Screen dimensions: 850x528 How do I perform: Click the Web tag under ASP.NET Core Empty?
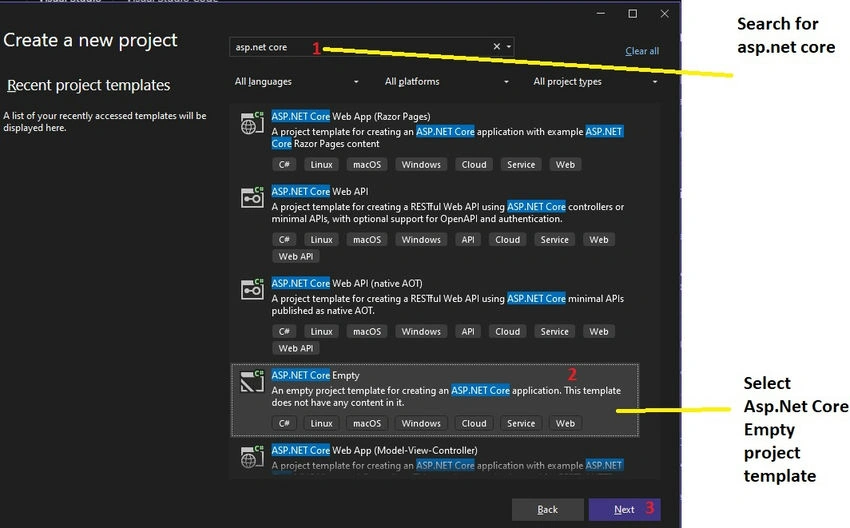pyautogui.click(x=565, y=423)
